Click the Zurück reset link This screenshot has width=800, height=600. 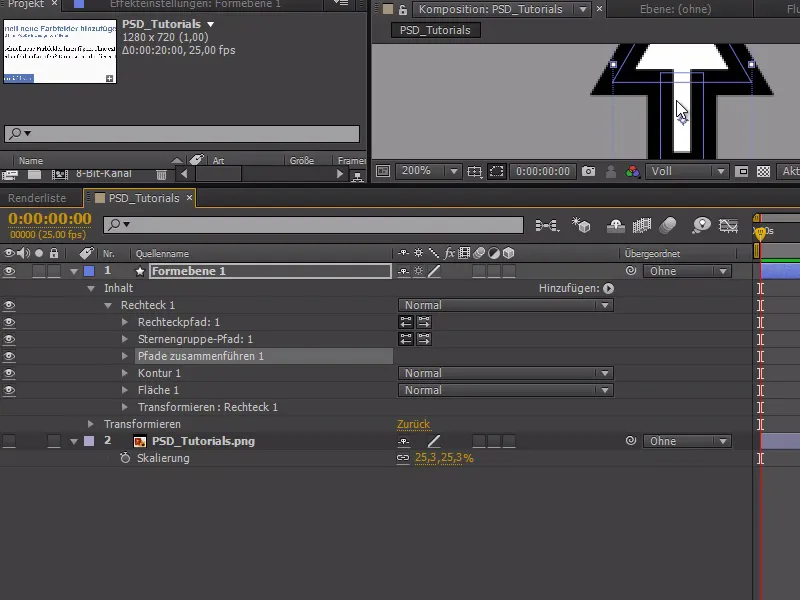click(414, 424)
